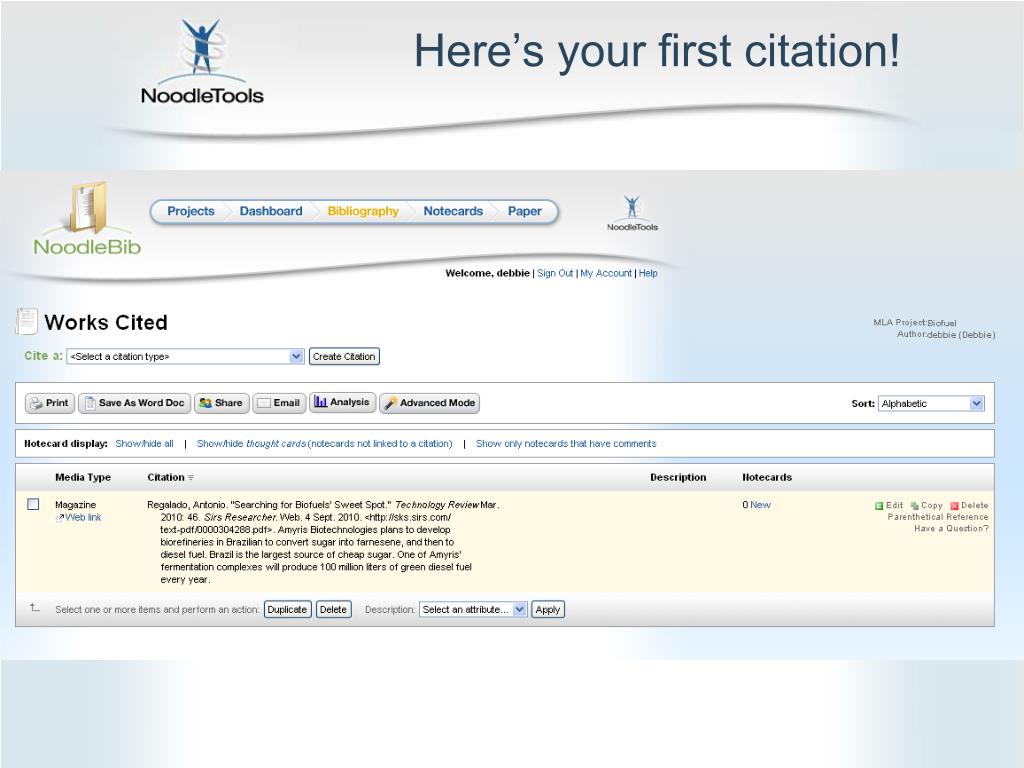Screen dimensions: 1024x768
Task: Click the green Edit icon for the citation
Action: coord(879,505)
